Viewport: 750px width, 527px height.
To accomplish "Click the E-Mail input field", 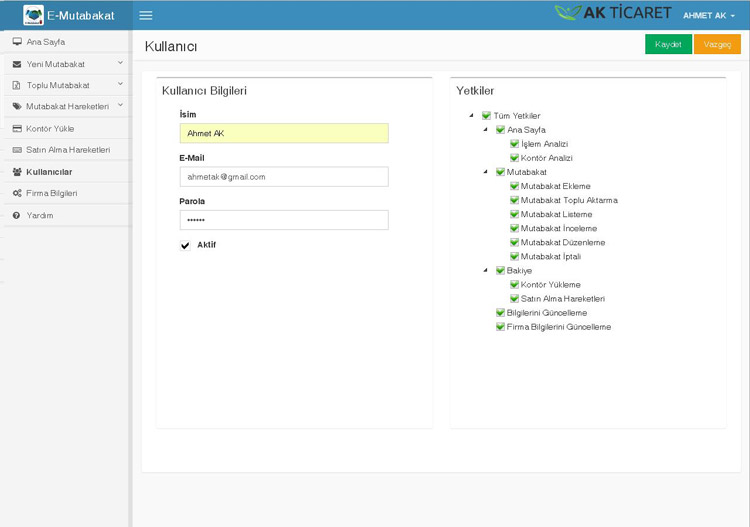I will (283, 177).
